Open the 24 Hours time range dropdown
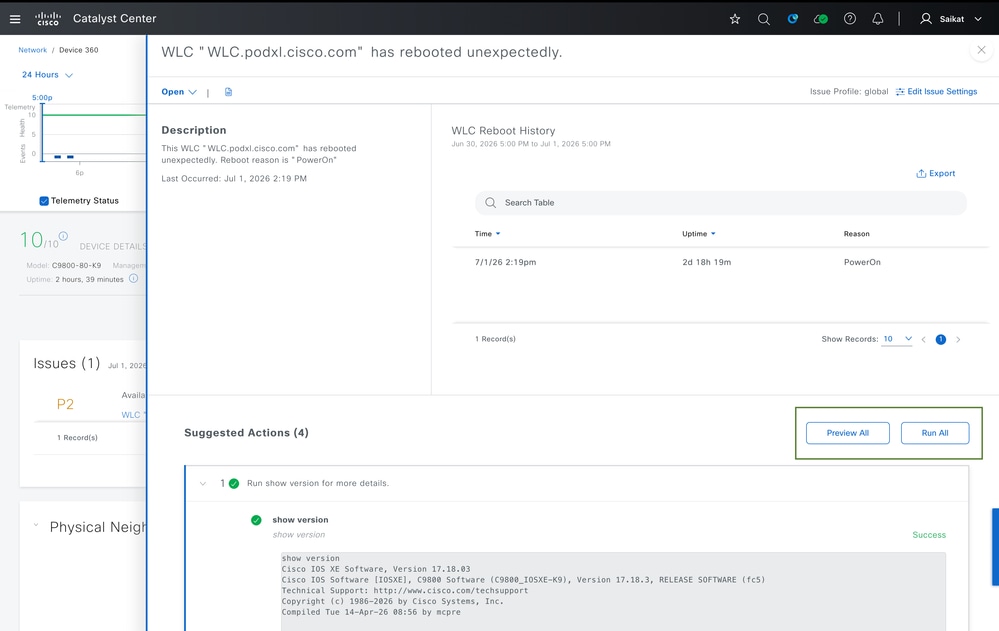This screenshot has width=999, height=631. click(47, 75)
